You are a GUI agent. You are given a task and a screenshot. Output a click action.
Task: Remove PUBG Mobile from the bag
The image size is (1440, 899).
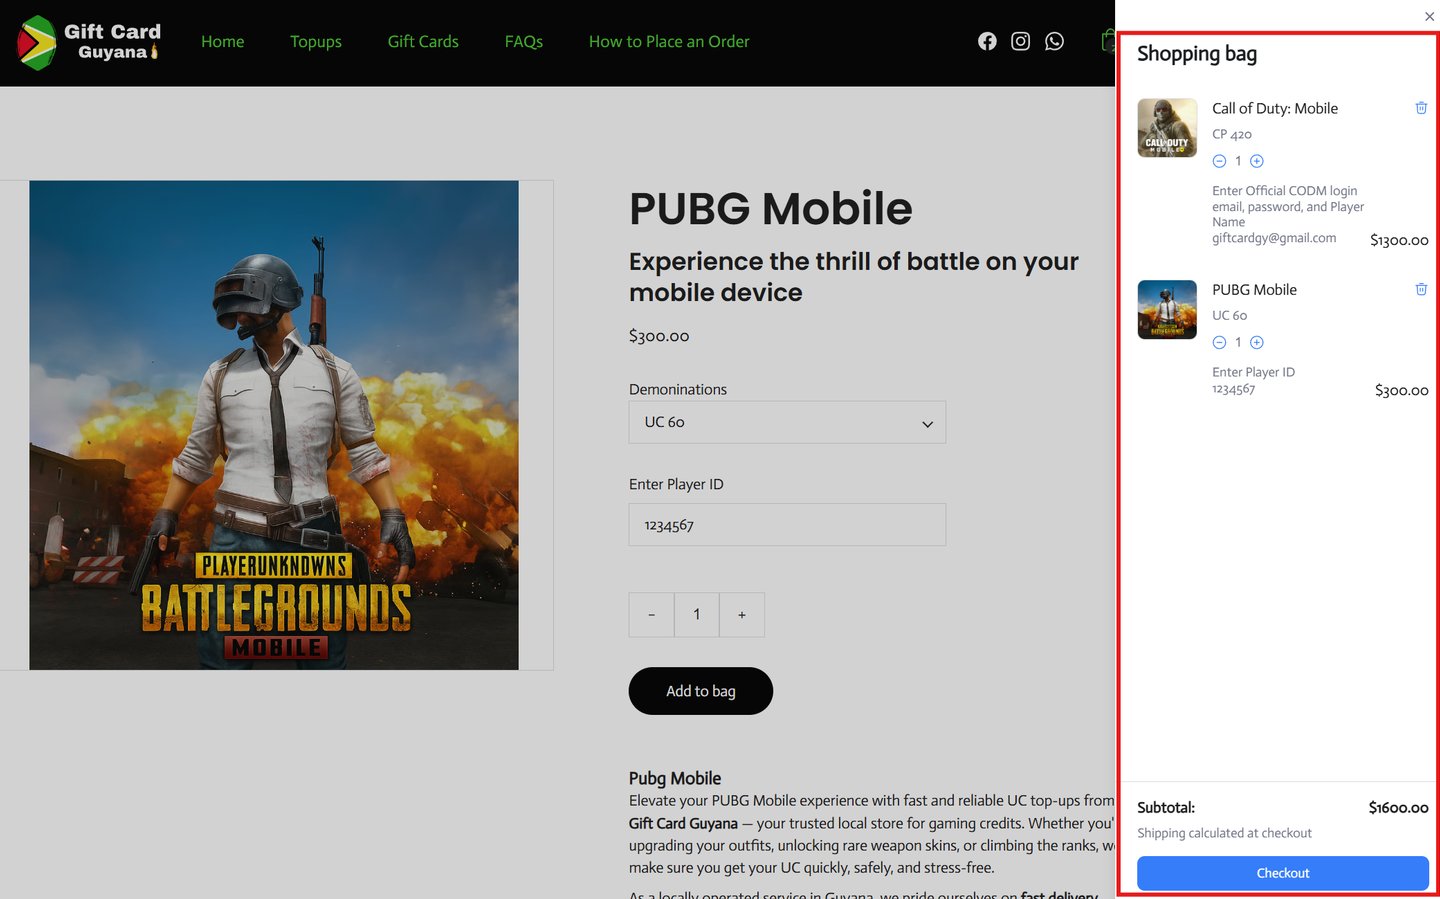(x=1421, y=289)
